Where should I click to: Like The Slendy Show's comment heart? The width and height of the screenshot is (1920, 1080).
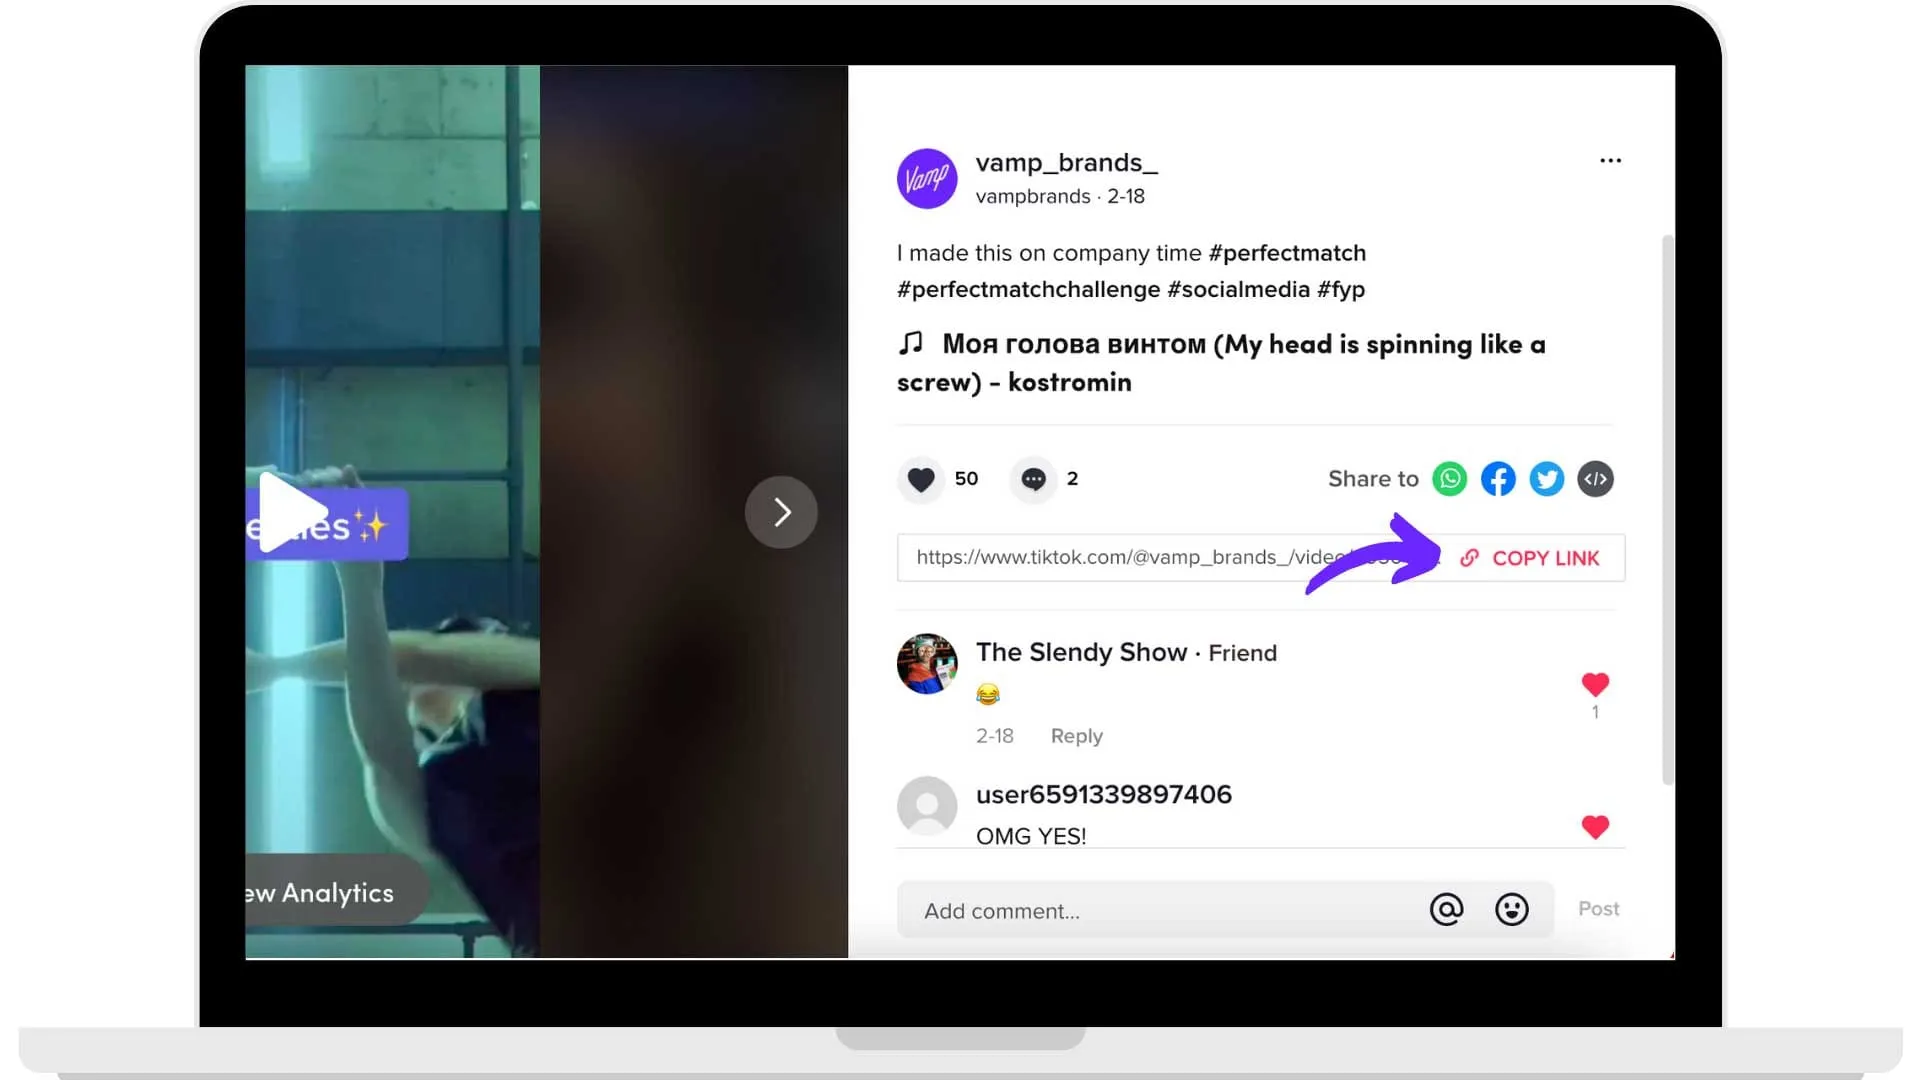(1595, 684)
